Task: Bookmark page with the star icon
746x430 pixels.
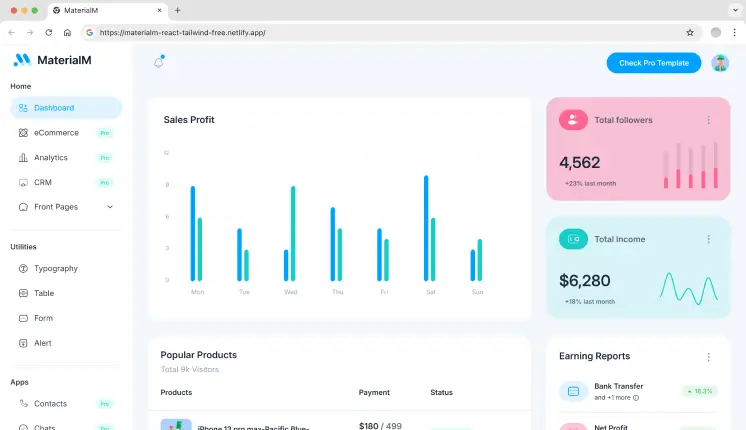Action: pos(690,32)
